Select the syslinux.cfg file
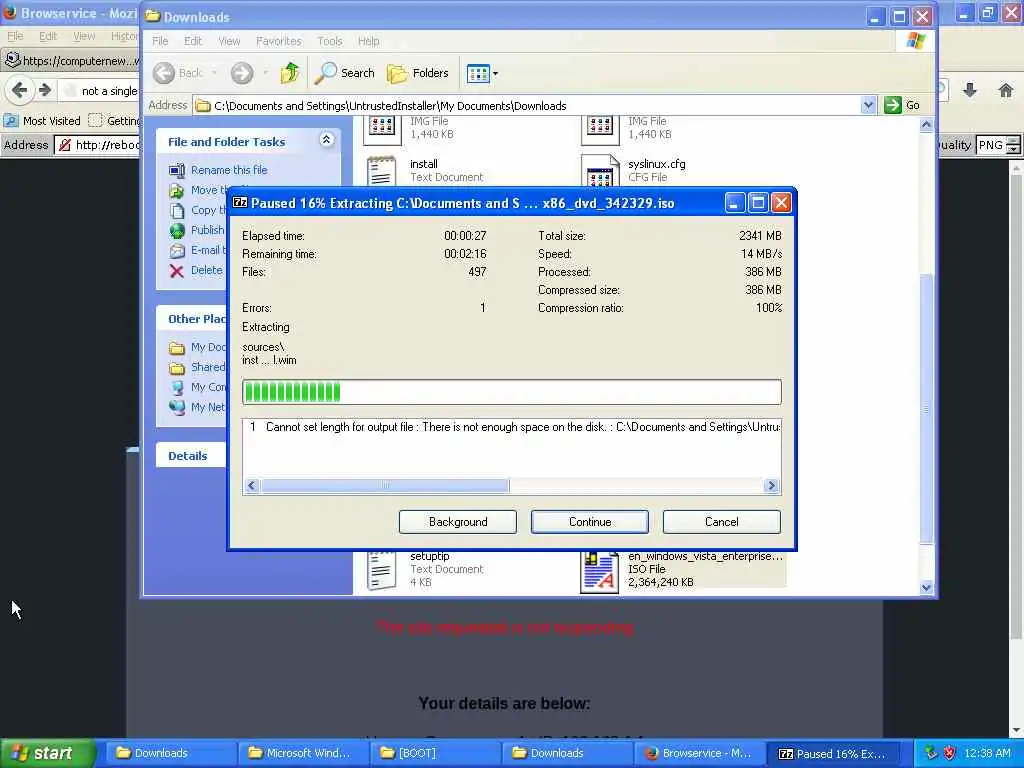The height and width of the screenshot is (768, 1024). pos(633,170)
